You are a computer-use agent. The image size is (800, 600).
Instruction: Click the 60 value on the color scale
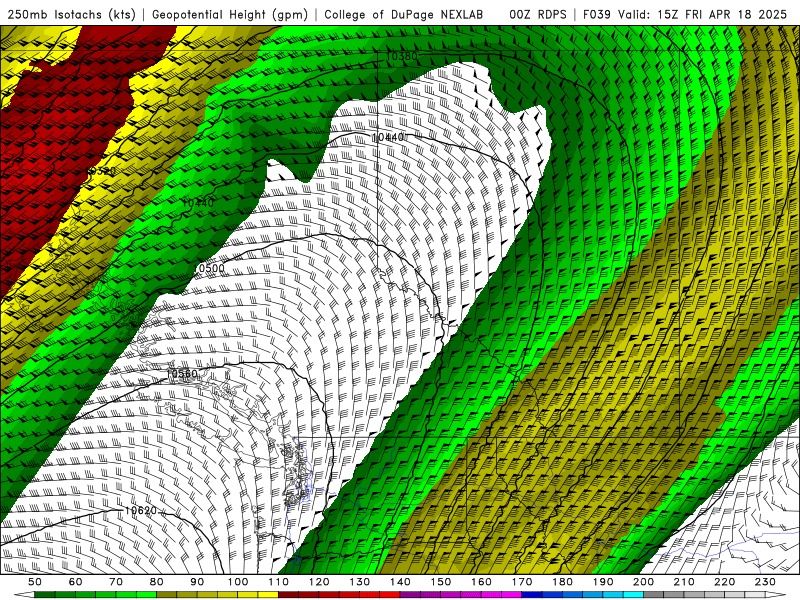[76, 582]
